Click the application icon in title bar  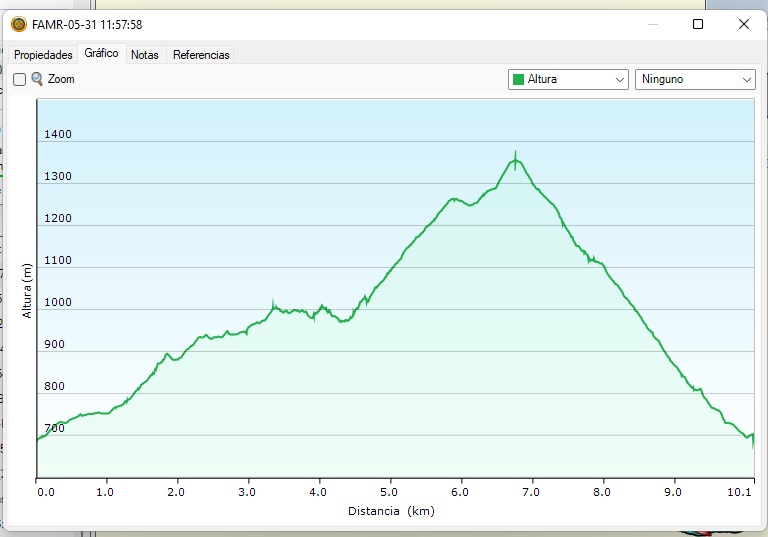point(18,24)
